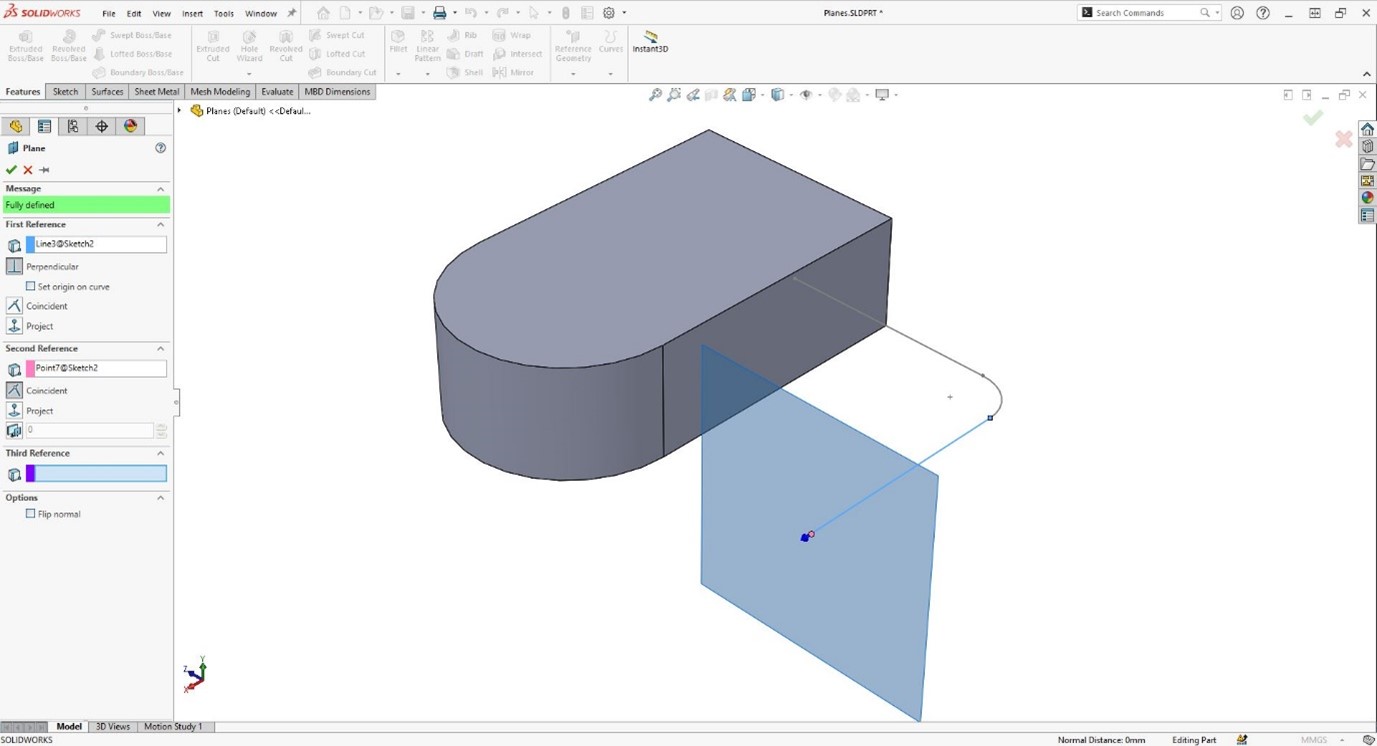Click the View Orientation color wheel icon
1377x746 pixels.
[x=128, y=125]
